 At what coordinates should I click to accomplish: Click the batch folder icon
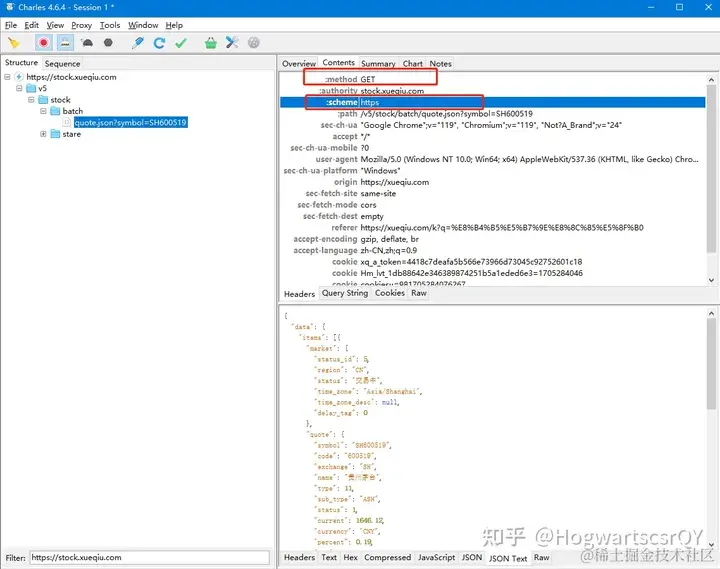(x=55, y=111)
